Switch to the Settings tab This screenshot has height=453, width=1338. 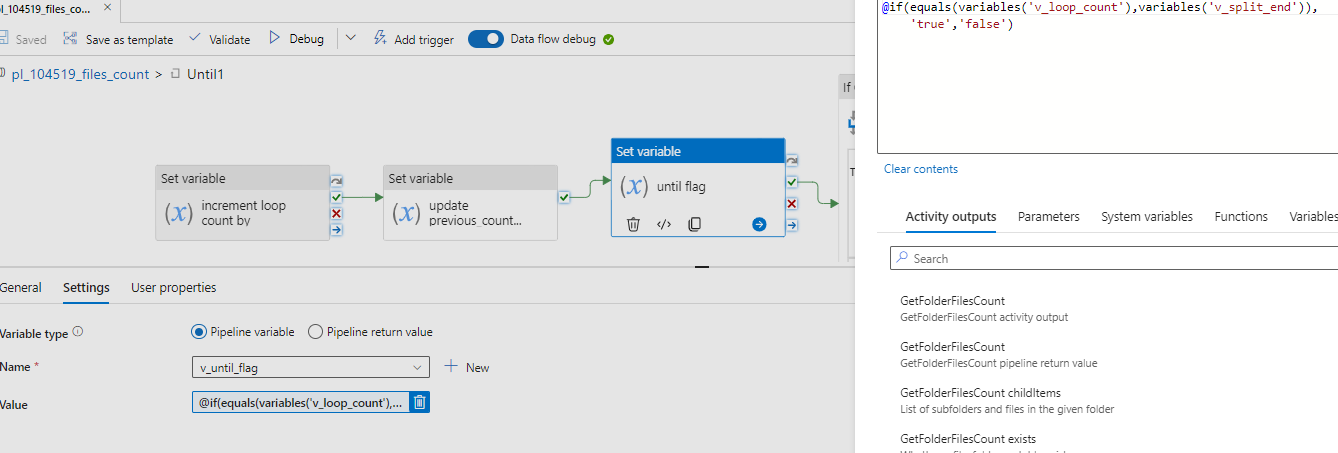86,287
